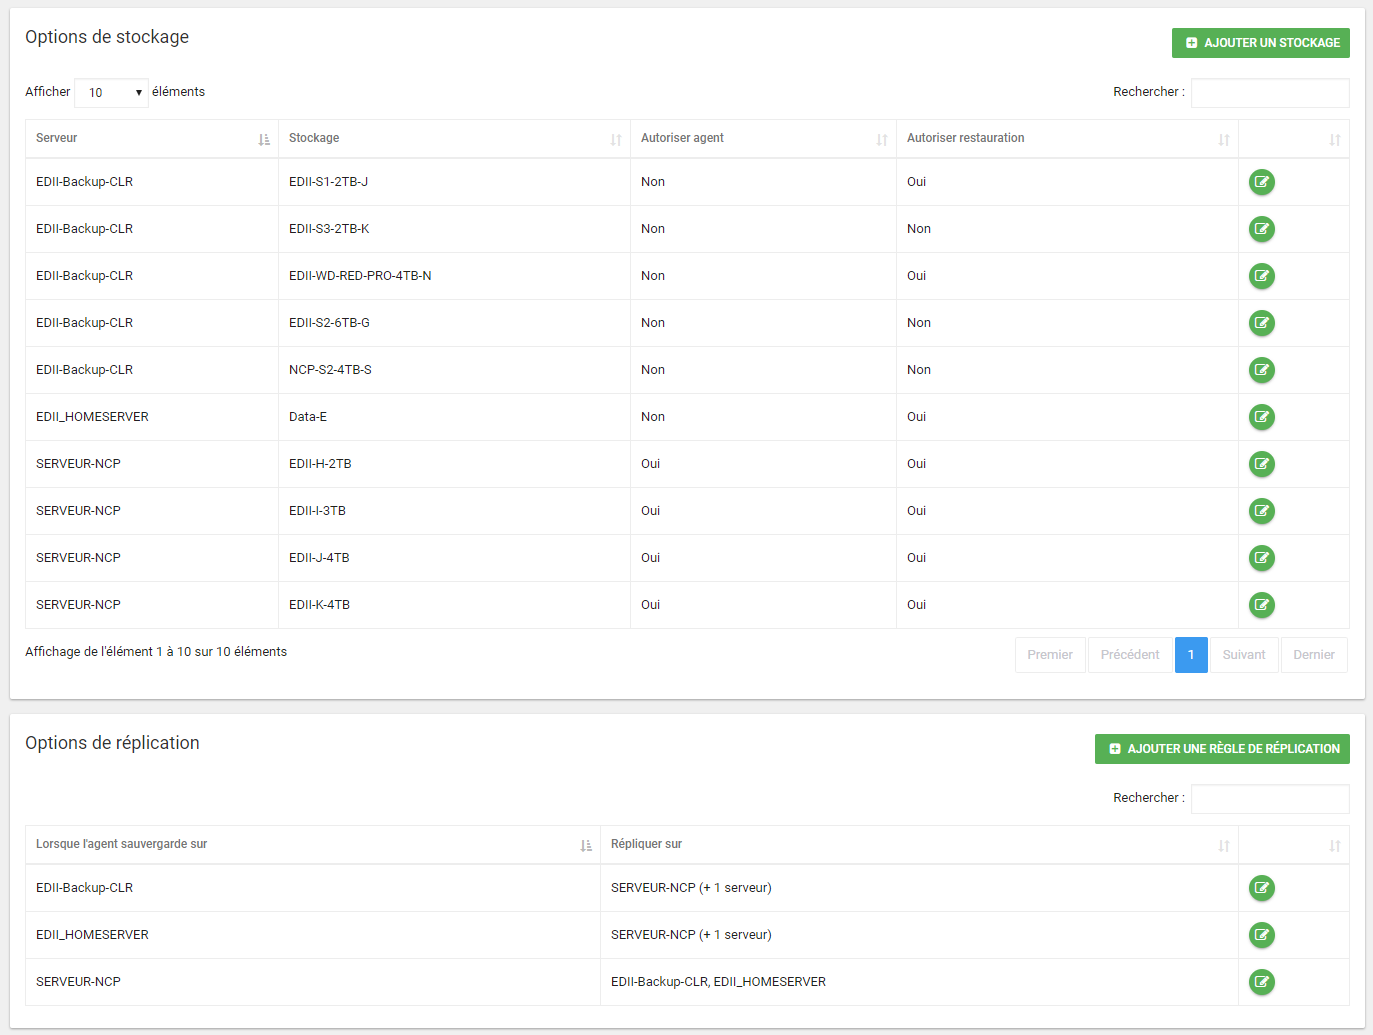Click Ajouter un stockage button

(x=1260, y=43)
